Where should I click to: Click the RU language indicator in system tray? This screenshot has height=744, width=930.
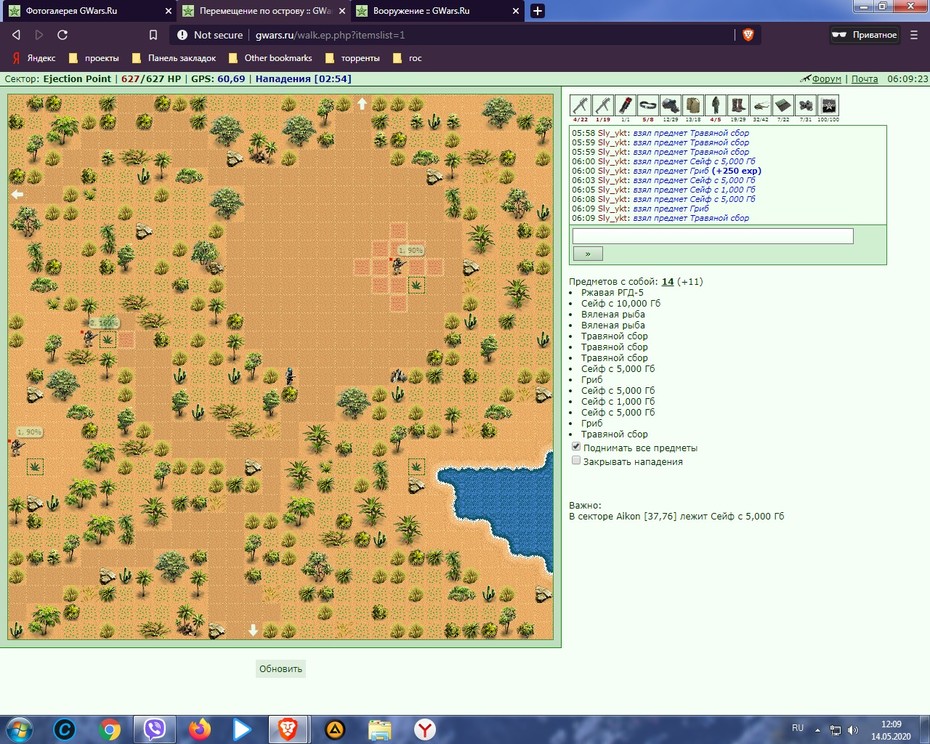click(798, 728)
